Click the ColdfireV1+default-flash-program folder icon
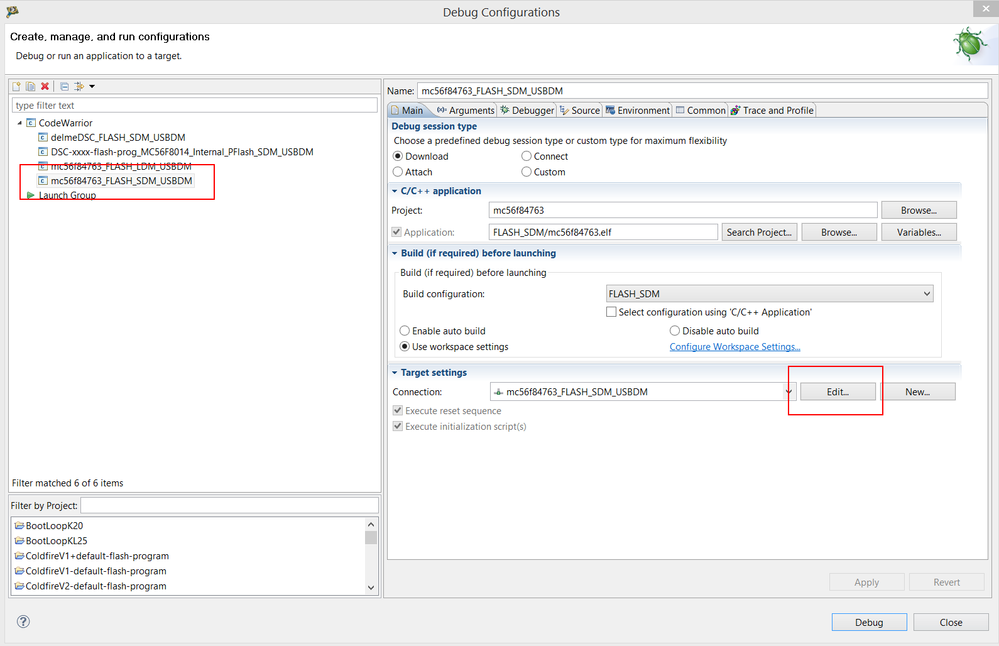 pos(19,556)
